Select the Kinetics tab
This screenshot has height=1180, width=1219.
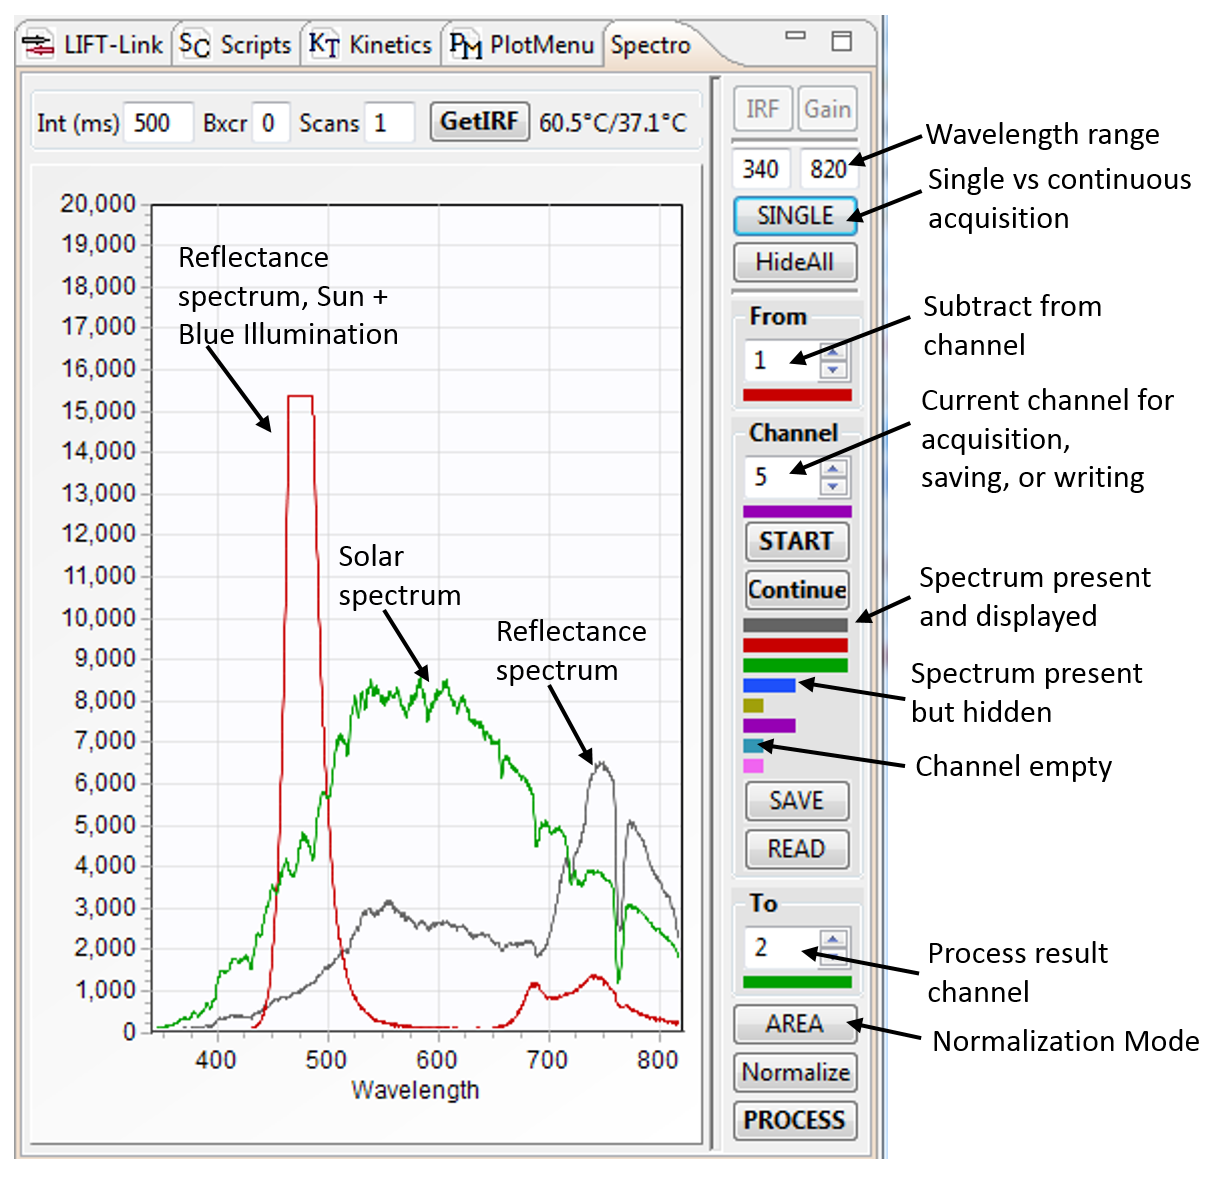[x=371, y=45]
